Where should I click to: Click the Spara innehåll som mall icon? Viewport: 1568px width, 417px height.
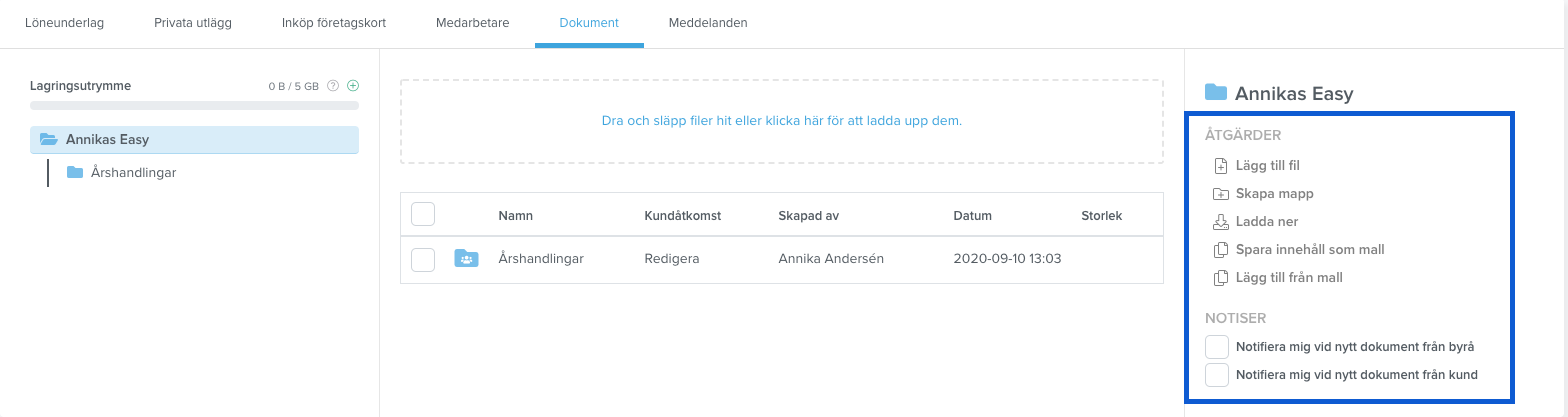(1220, 250)
